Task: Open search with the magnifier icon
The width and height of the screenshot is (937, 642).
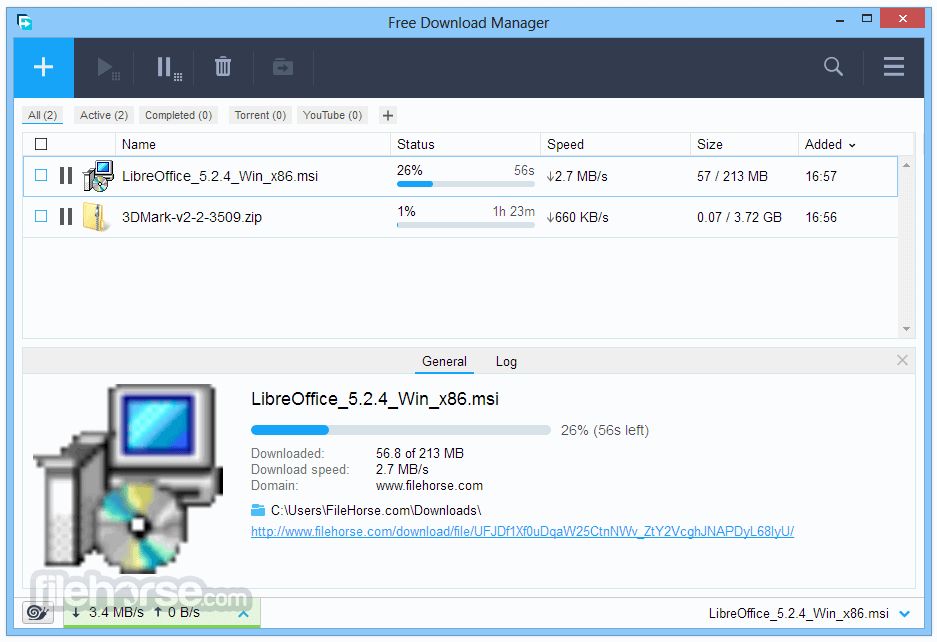Action: (x=833, y=66)
